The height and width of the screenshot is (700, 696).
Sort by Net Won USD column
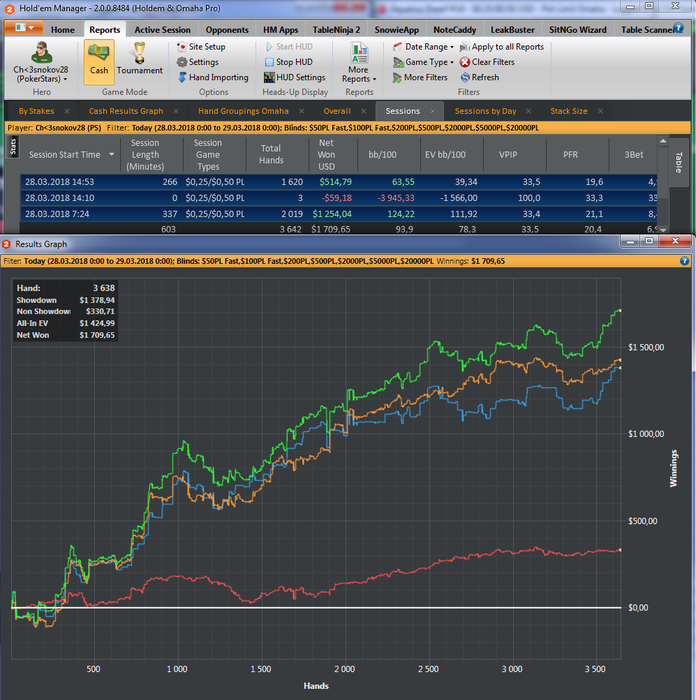(326, 154)
